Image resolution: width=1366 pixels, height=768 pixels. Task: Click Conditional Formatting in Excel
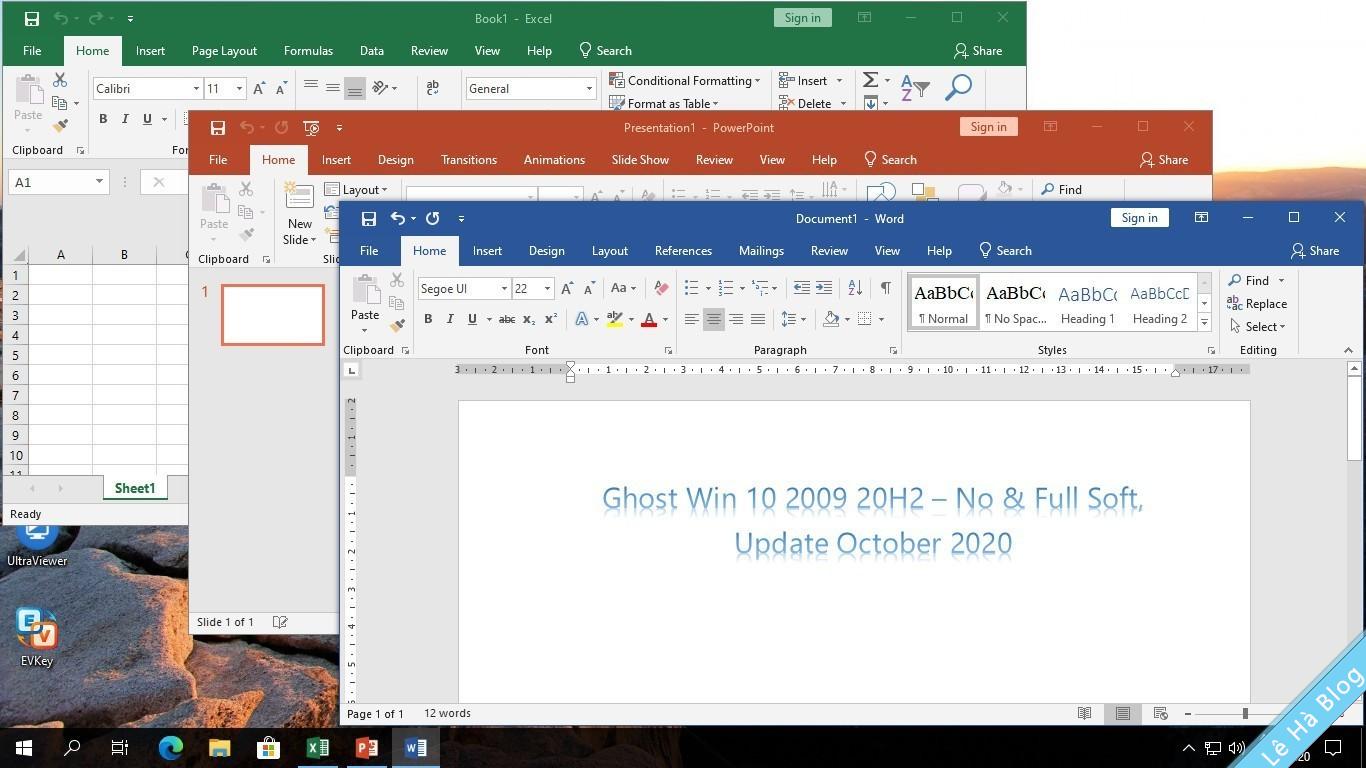tap(685, 80)
